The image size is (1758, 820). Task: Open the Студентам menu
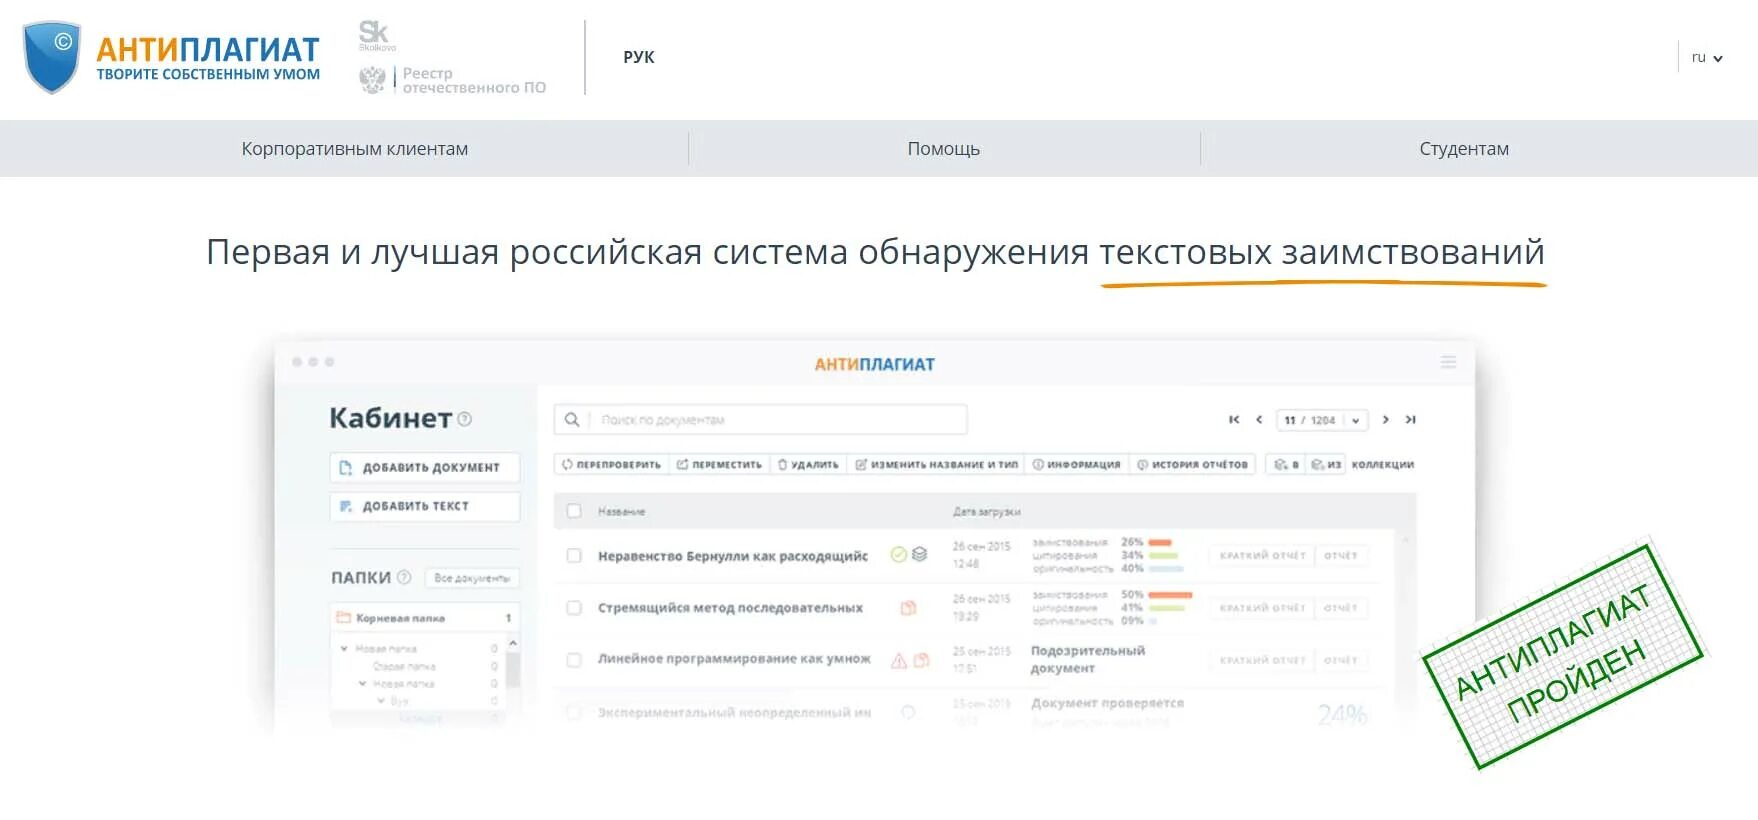point(1464,149)
